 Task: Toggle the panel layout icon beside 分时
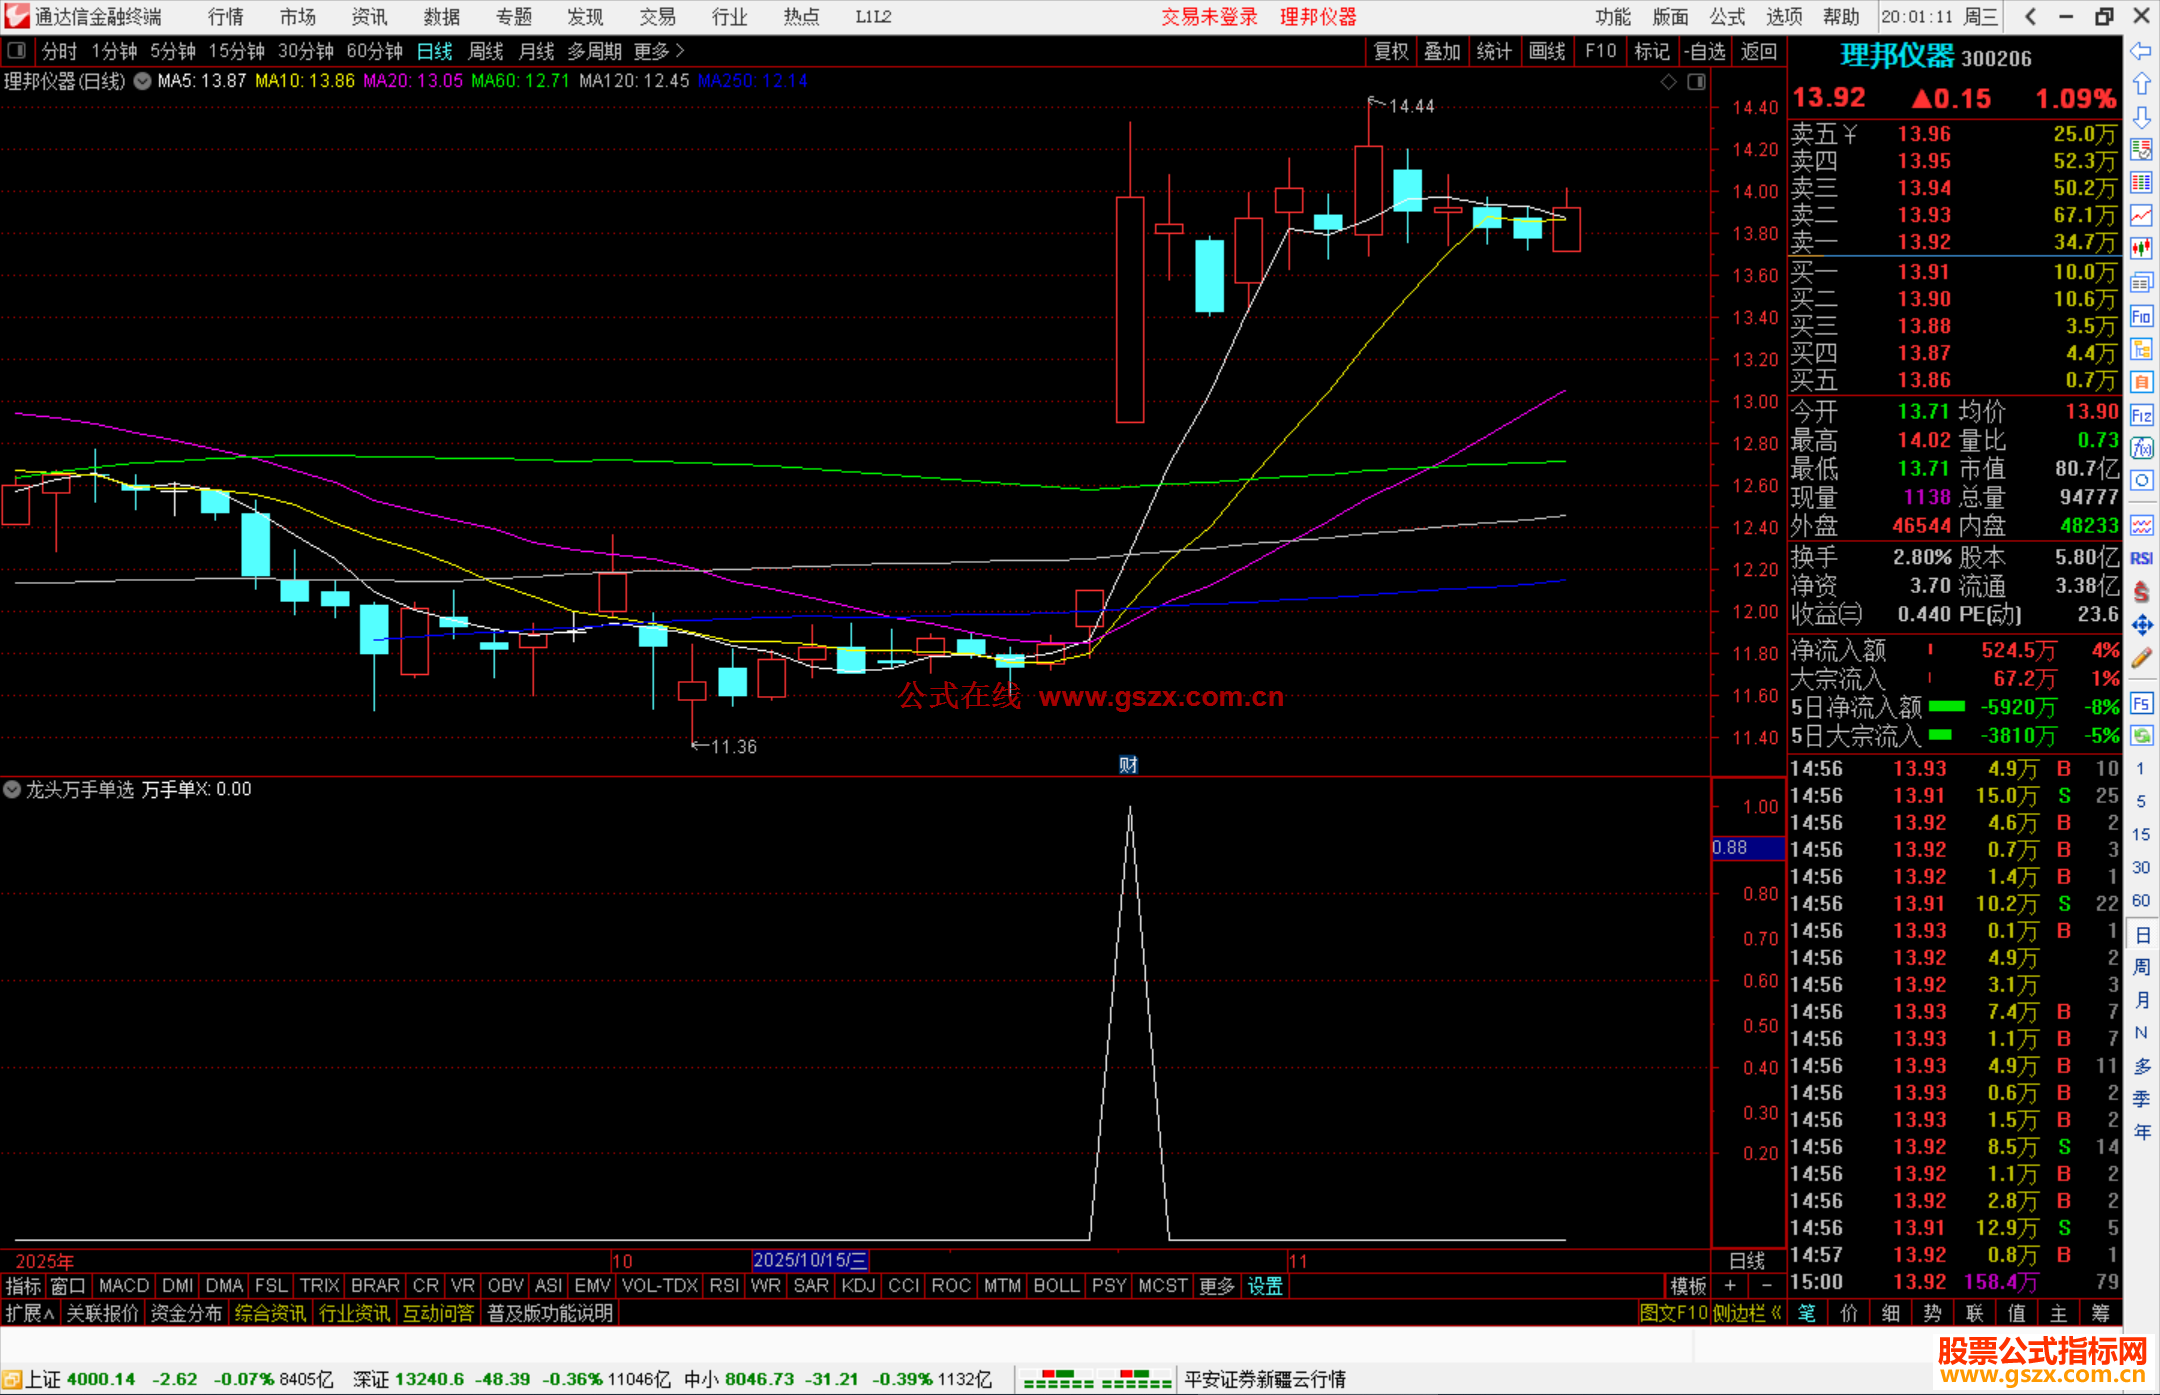(17, 51)
